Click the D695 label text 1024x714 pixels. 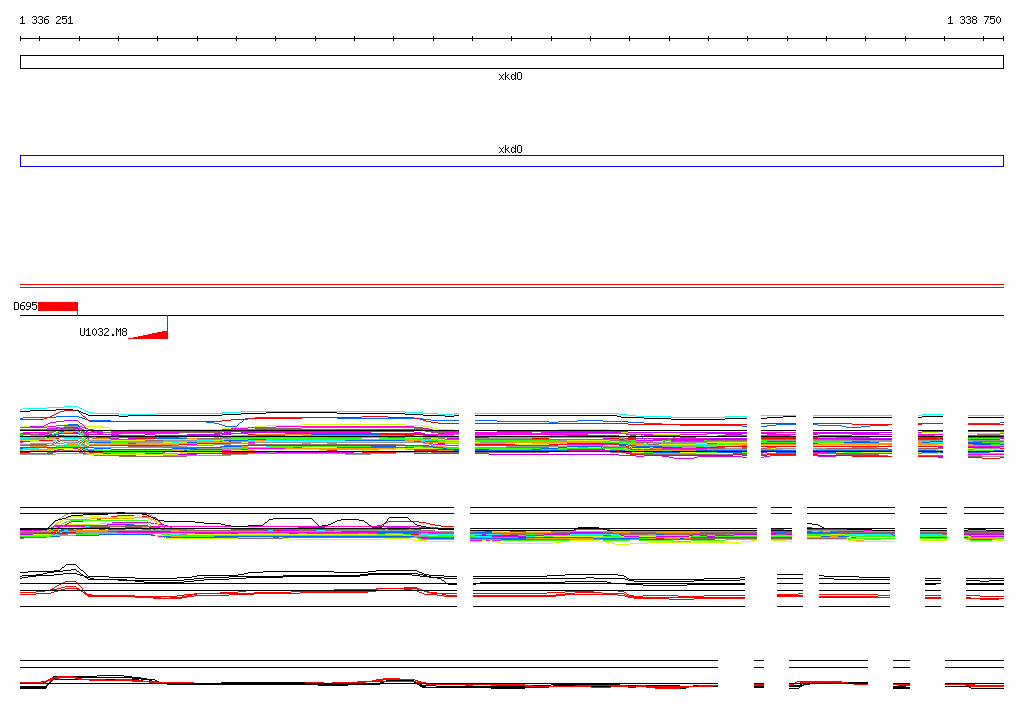coord(25,306)
